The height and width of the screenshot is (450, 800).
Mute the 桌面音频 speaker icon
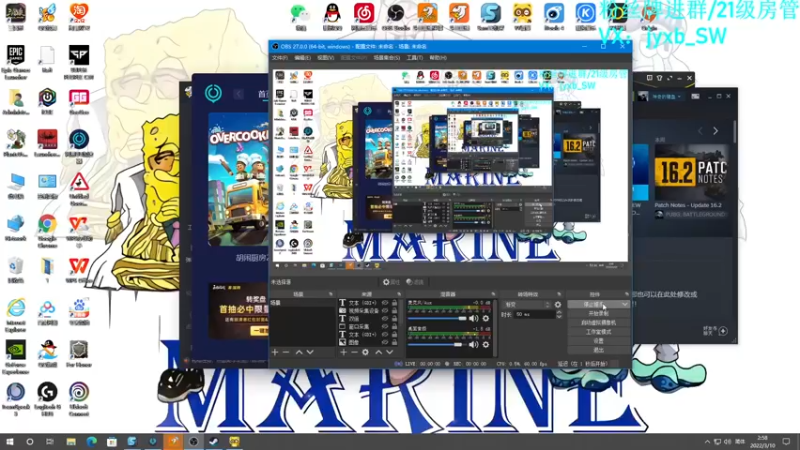pos(474,345)
